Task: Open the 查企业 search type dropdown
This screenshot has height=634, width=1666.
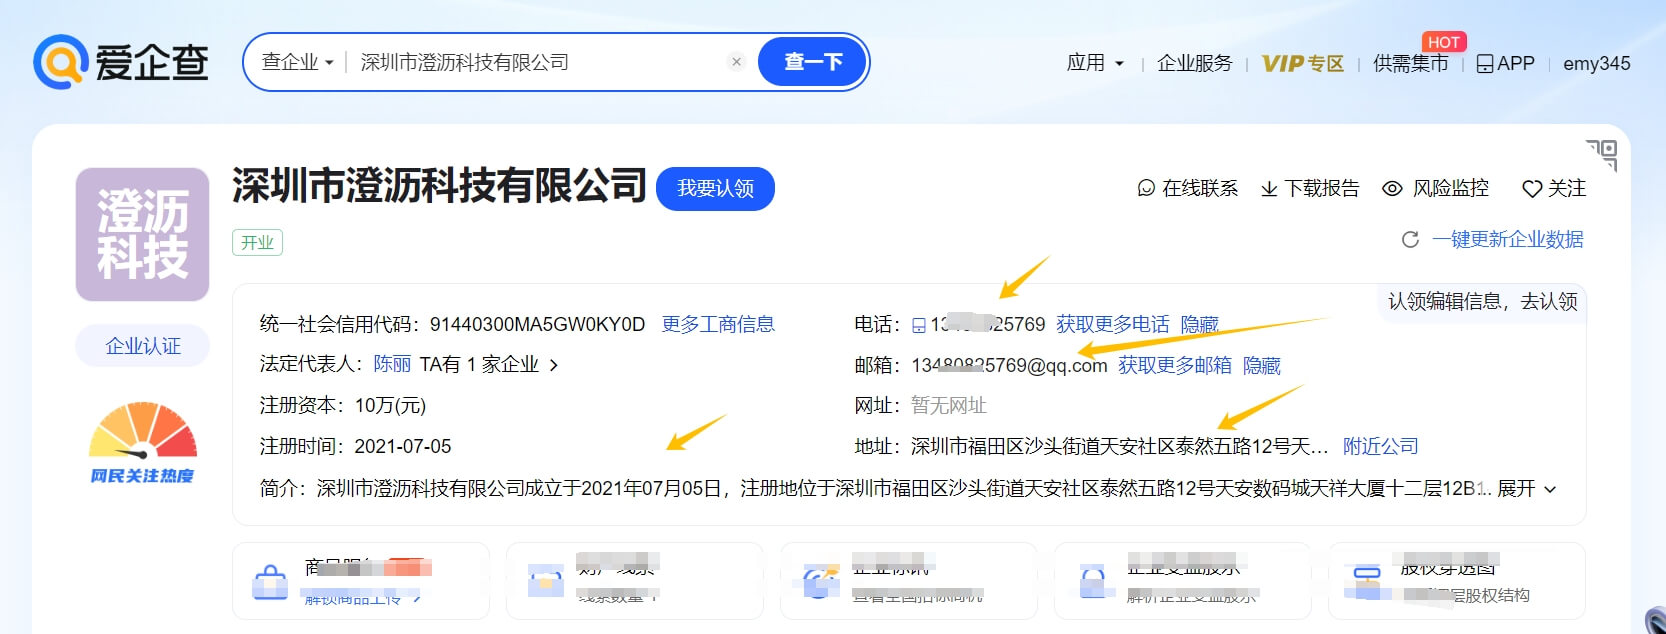Action: pyautogui.click(x=297, y=62)
